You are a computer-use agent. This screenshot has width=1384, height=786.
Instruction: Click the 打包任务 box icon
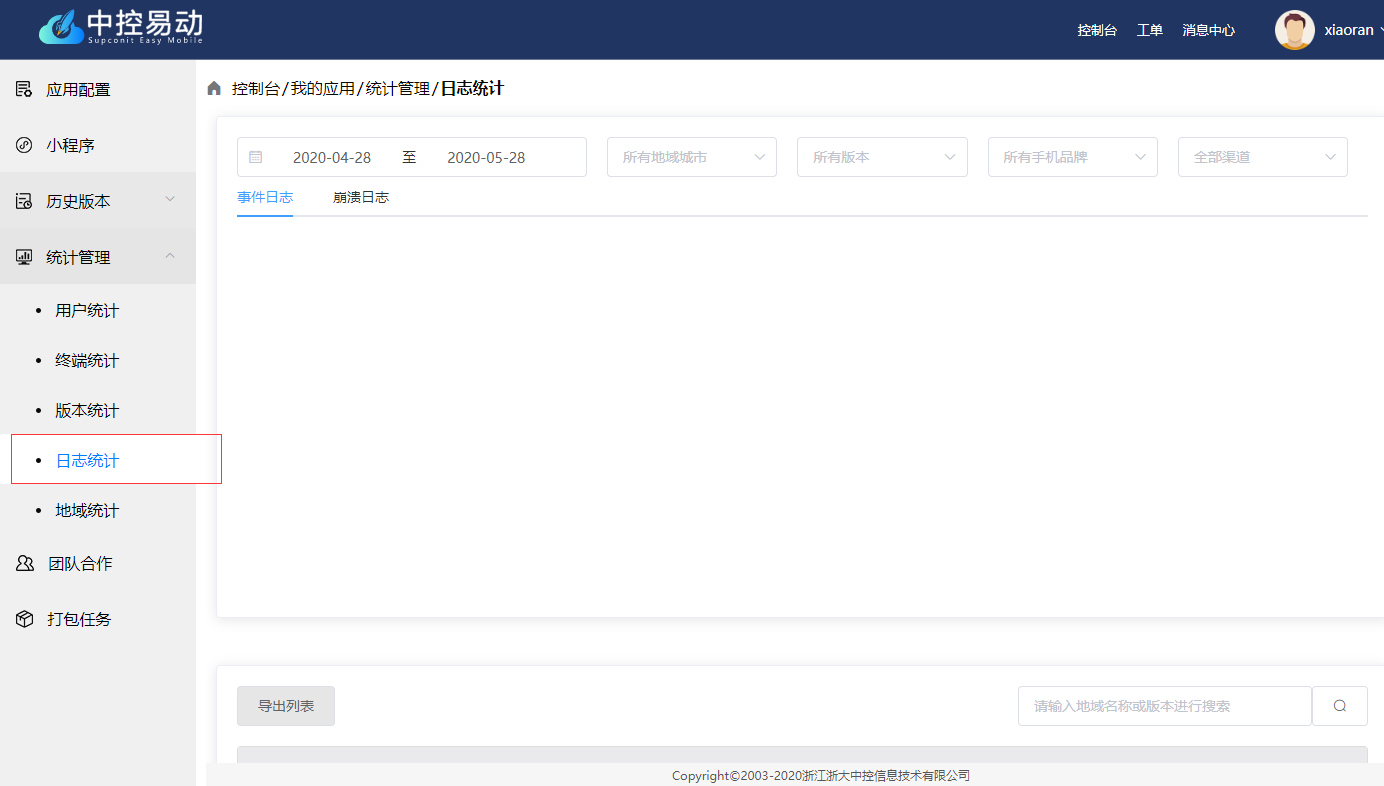(x=25, y=619)
